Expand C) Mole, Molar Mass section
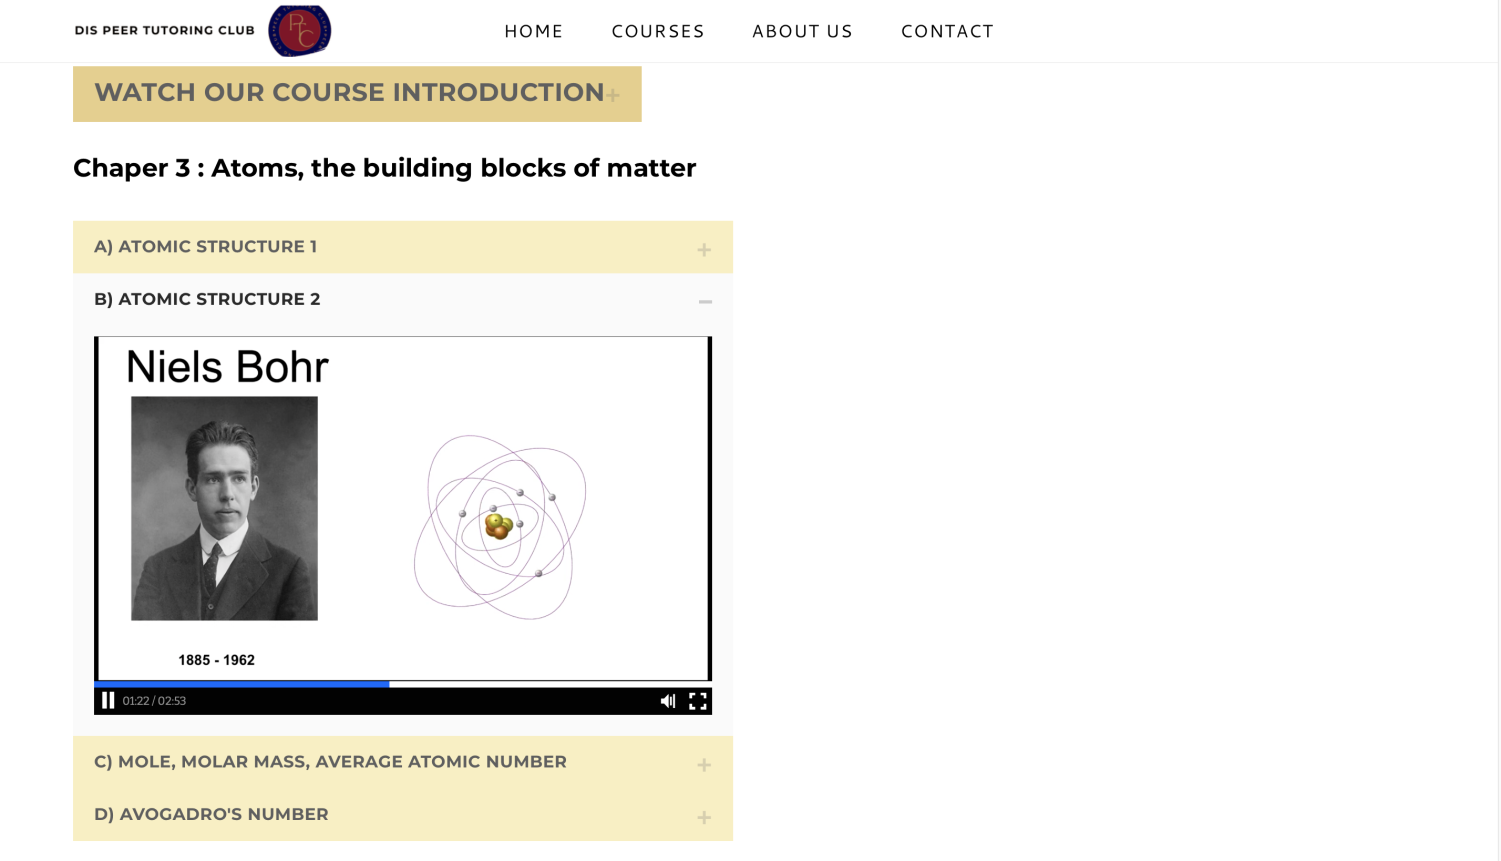The image size is (1501, 861). click(403, 762)
